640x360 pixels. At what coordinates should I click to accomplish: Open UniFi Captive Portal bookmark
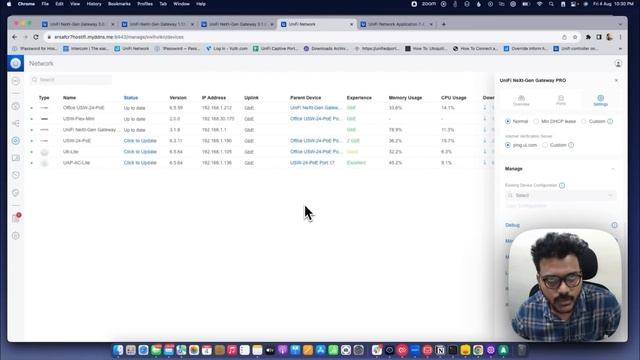276,49
